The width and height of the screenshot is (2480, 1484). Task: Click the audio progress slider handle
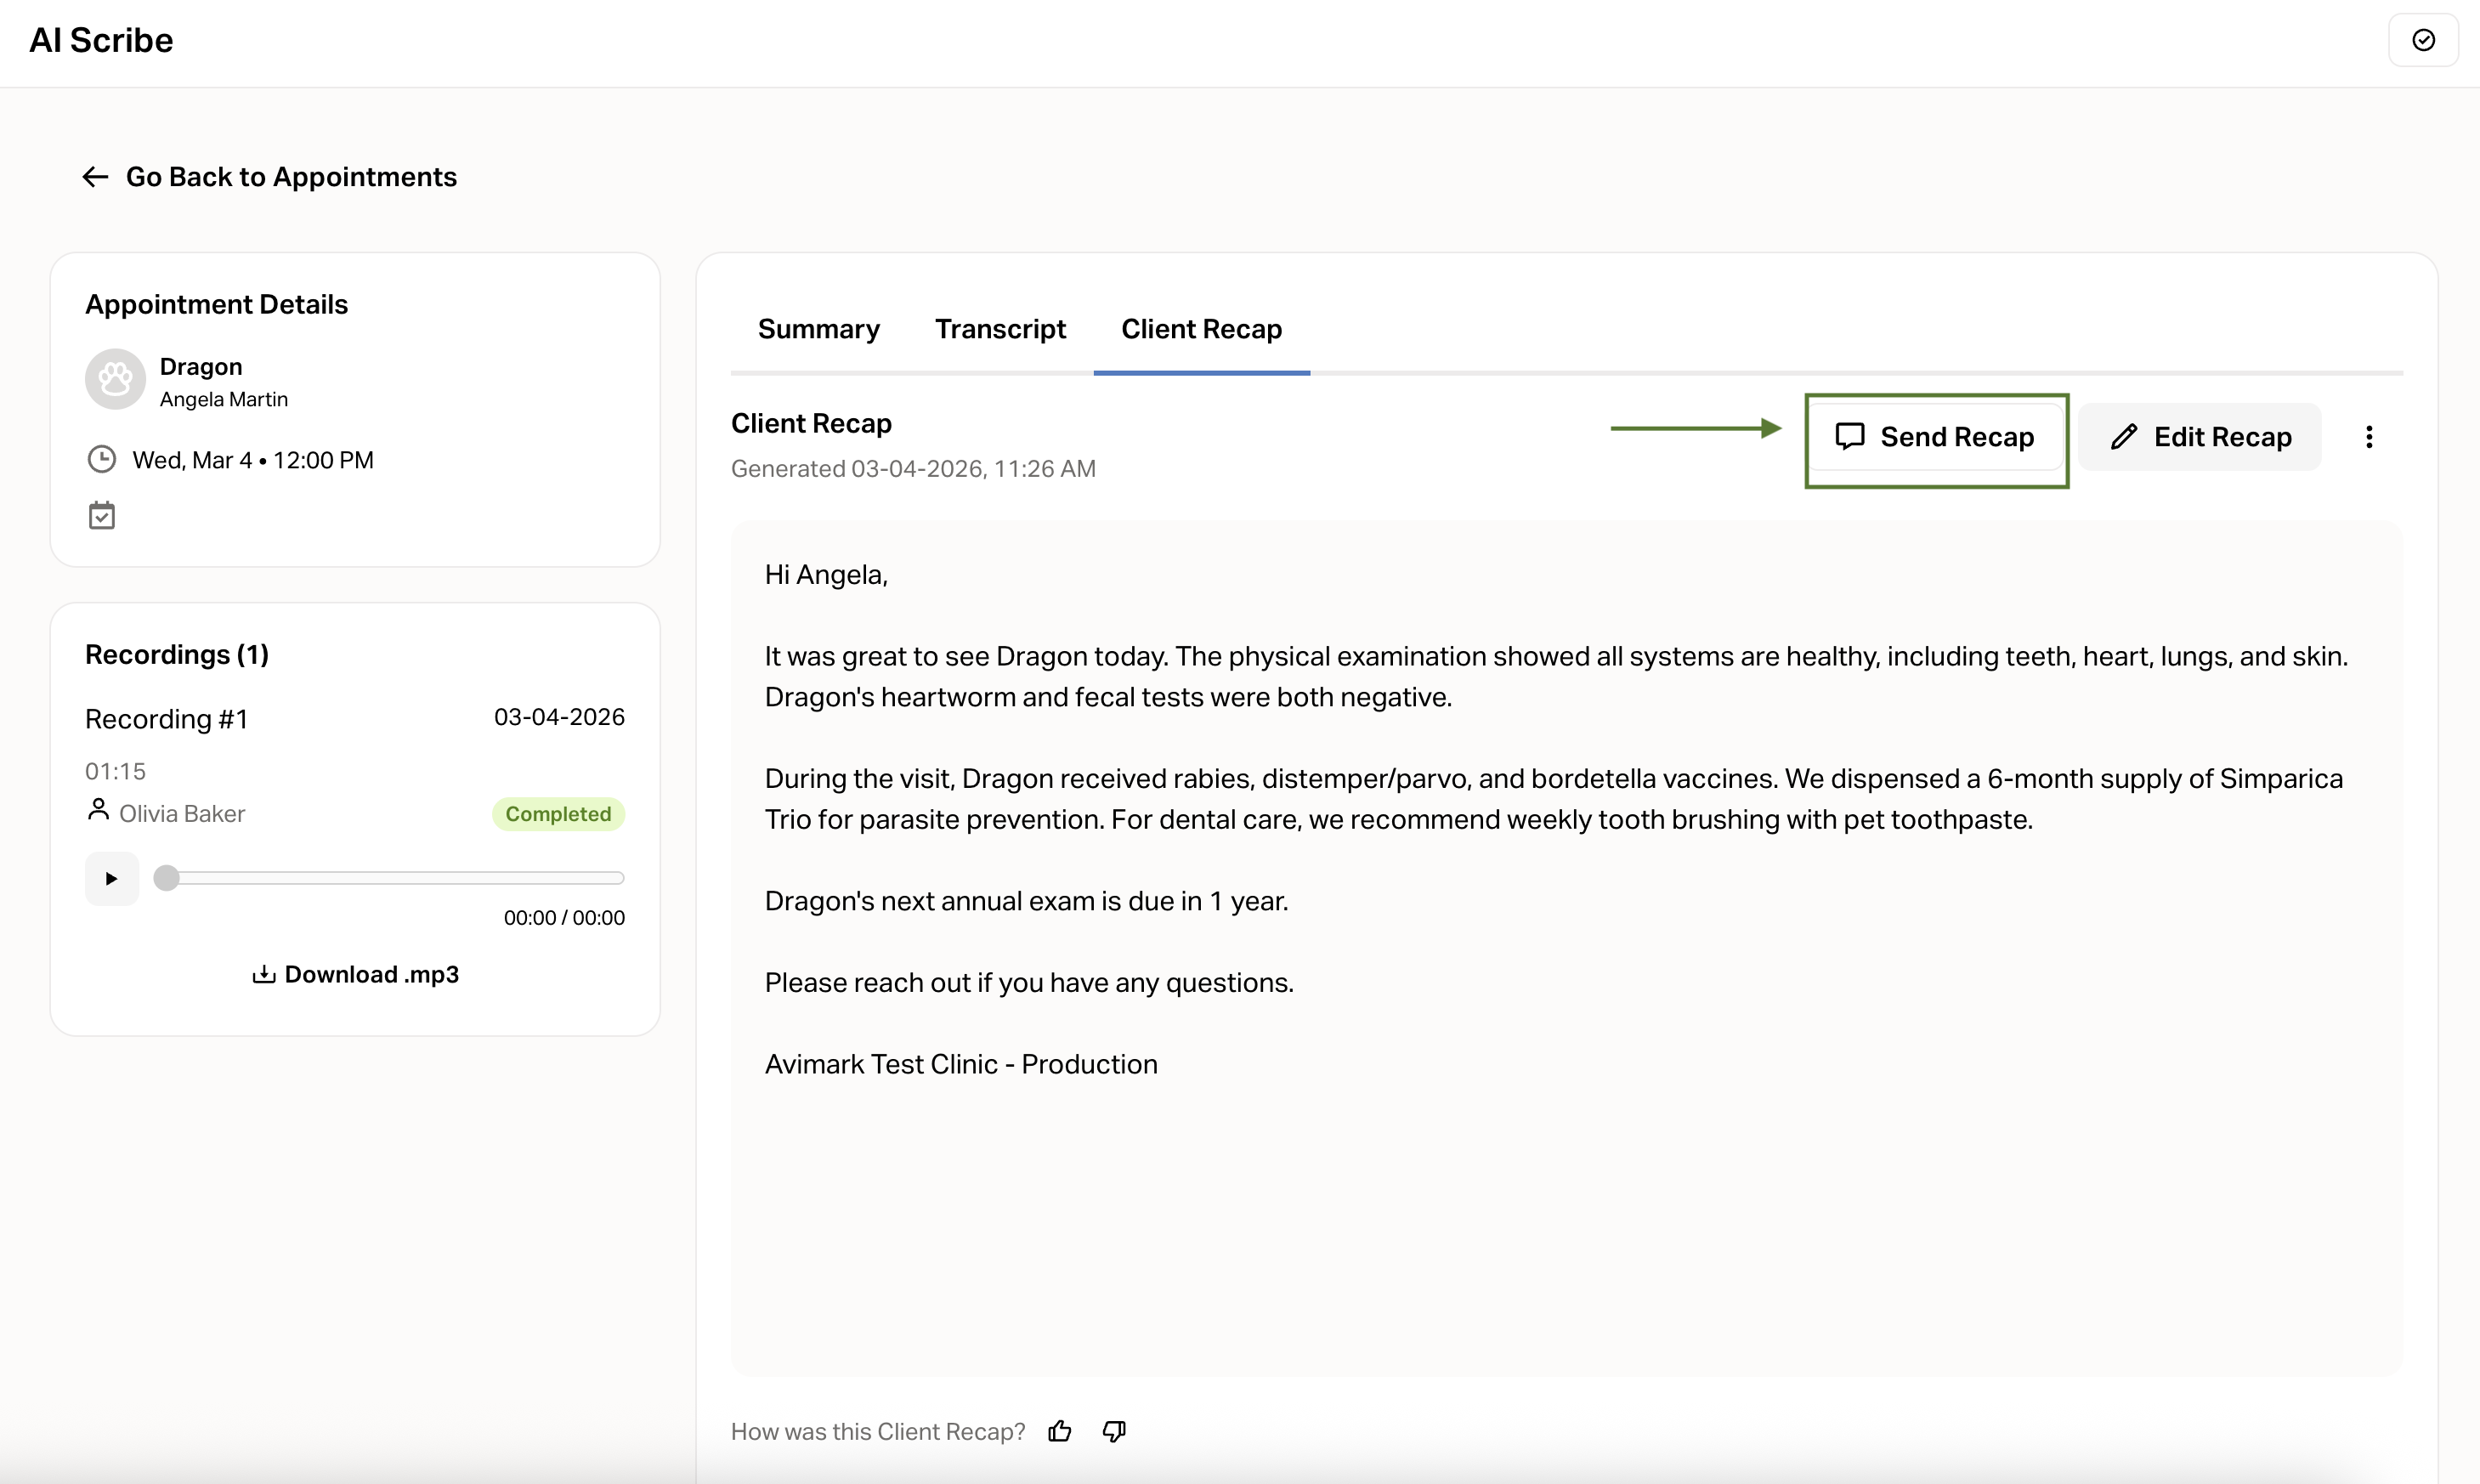167,879
